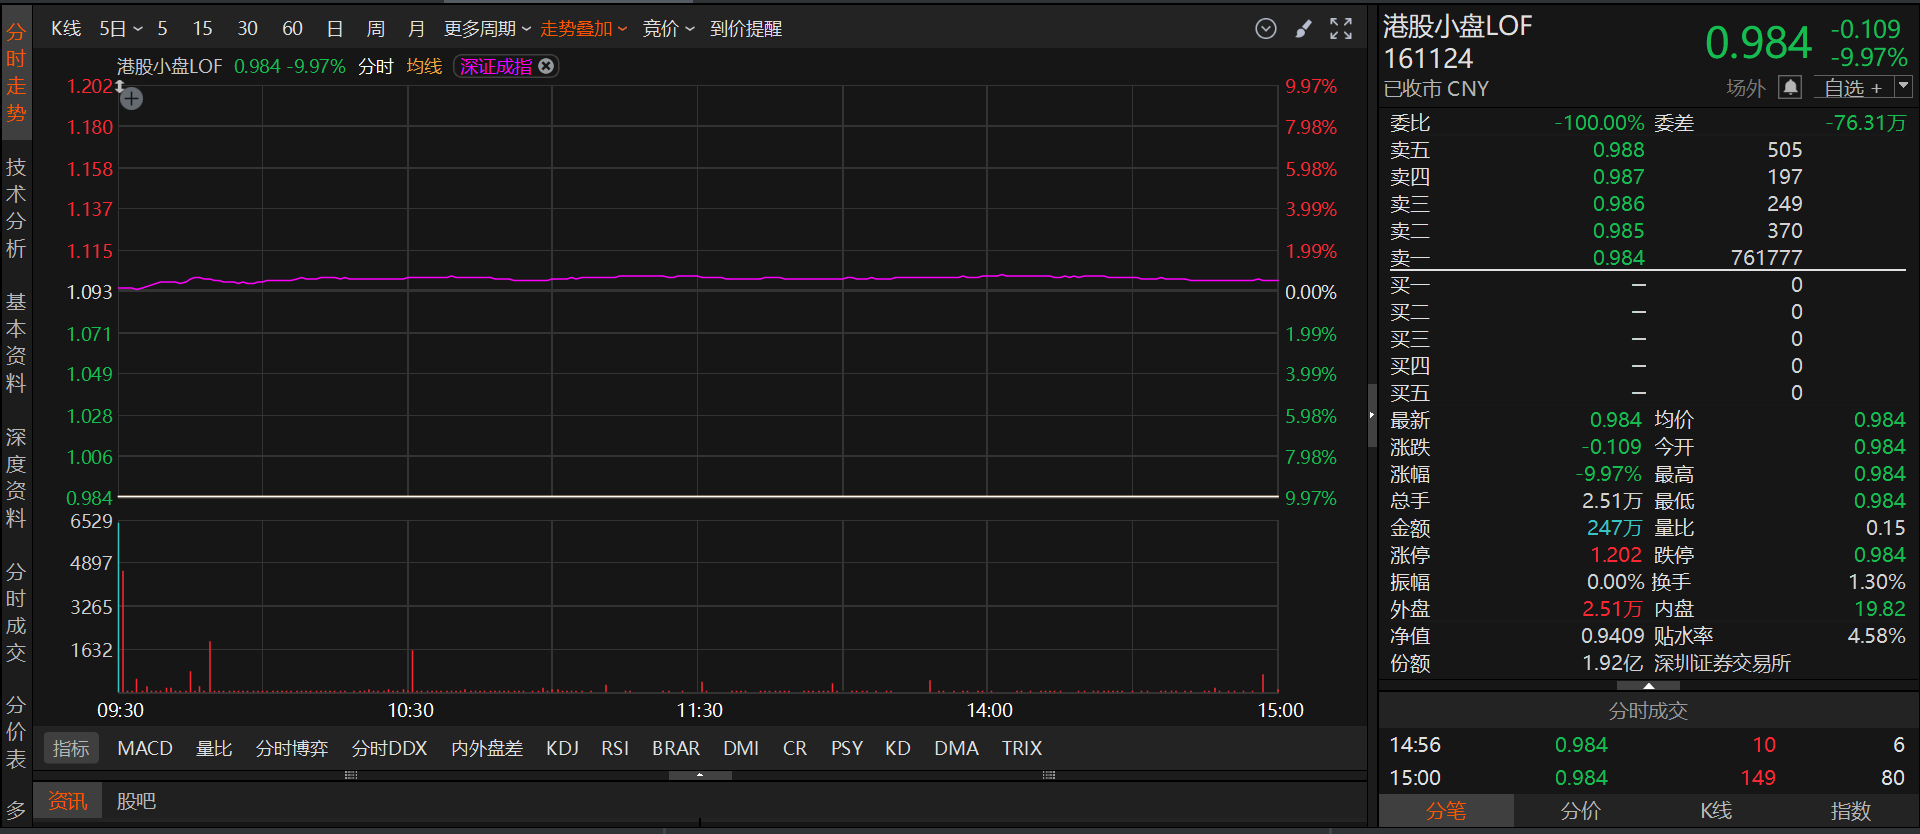Add stock to watchlist via 自选 +
Screen dimensions: 1920x834
[1852, 88]
